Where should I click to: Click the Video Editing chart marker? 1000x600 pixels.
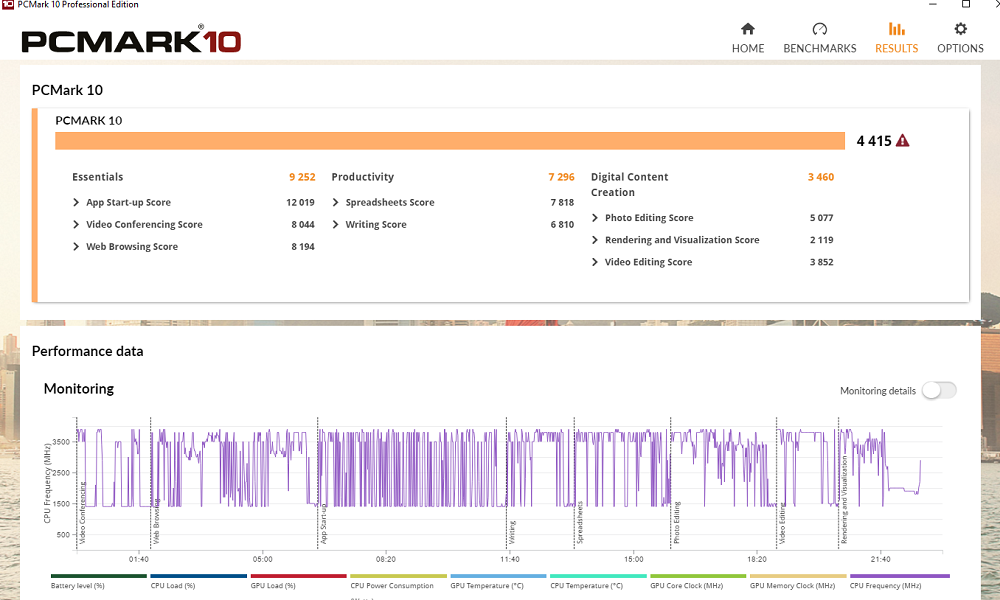(783, 523)
